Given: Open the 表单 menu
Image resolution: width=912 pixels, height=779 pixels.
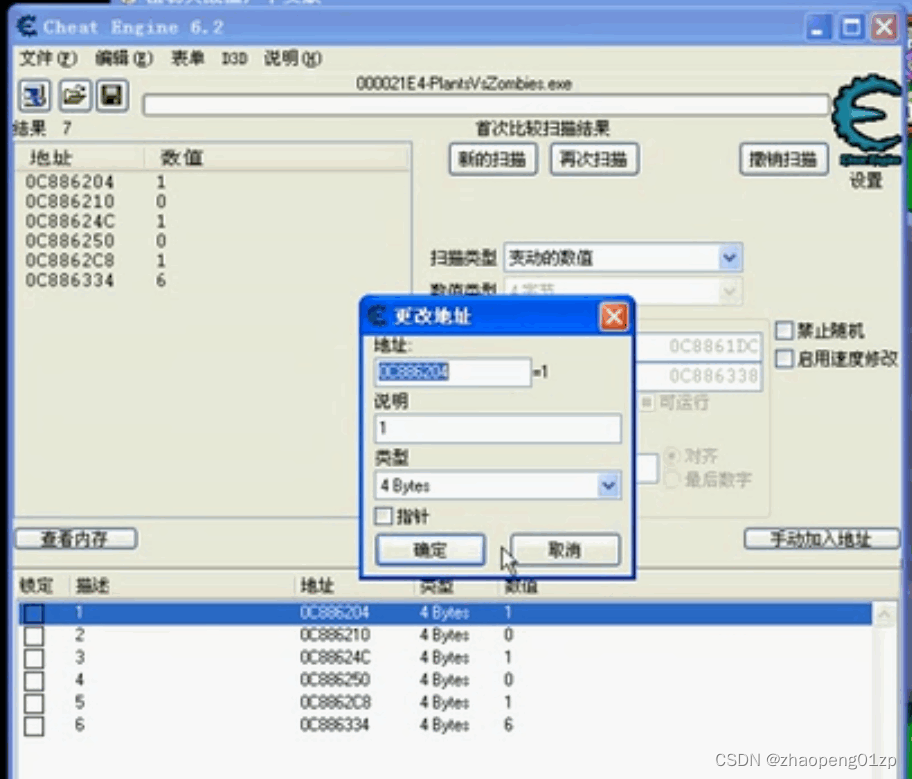Looking at the screenshot, I should tap(187, 58).
